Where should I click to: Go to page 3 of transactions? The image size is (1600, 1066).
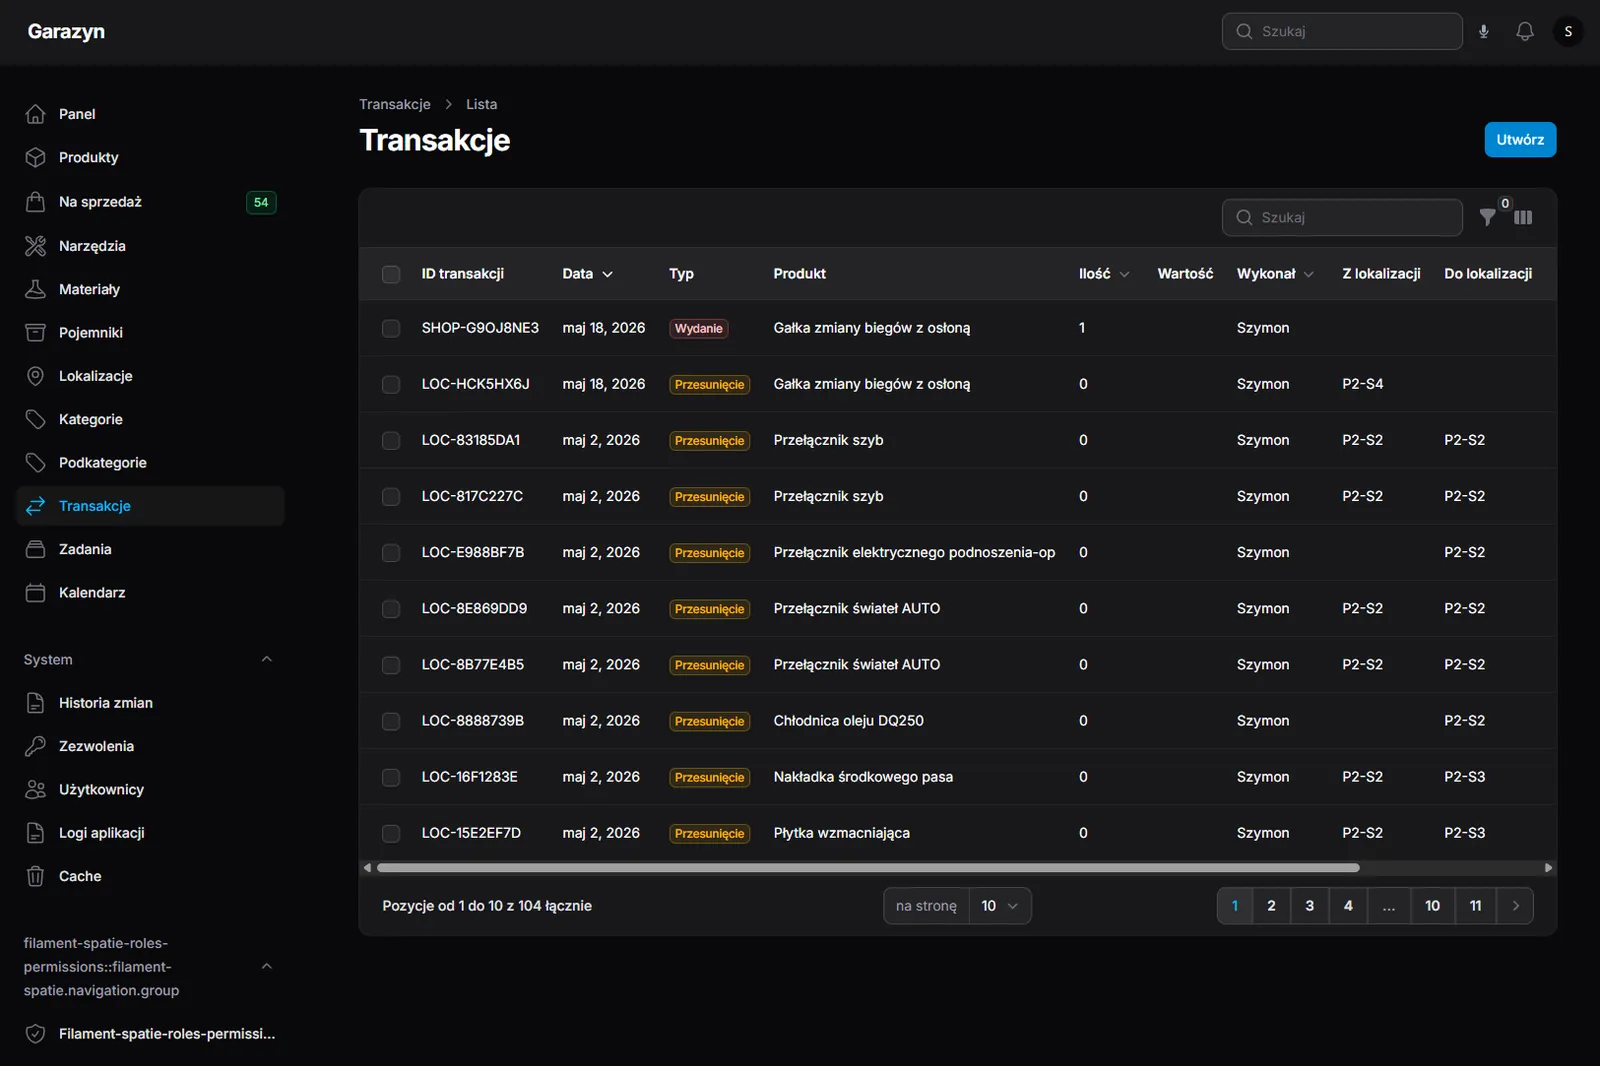tap(1309, 906)
